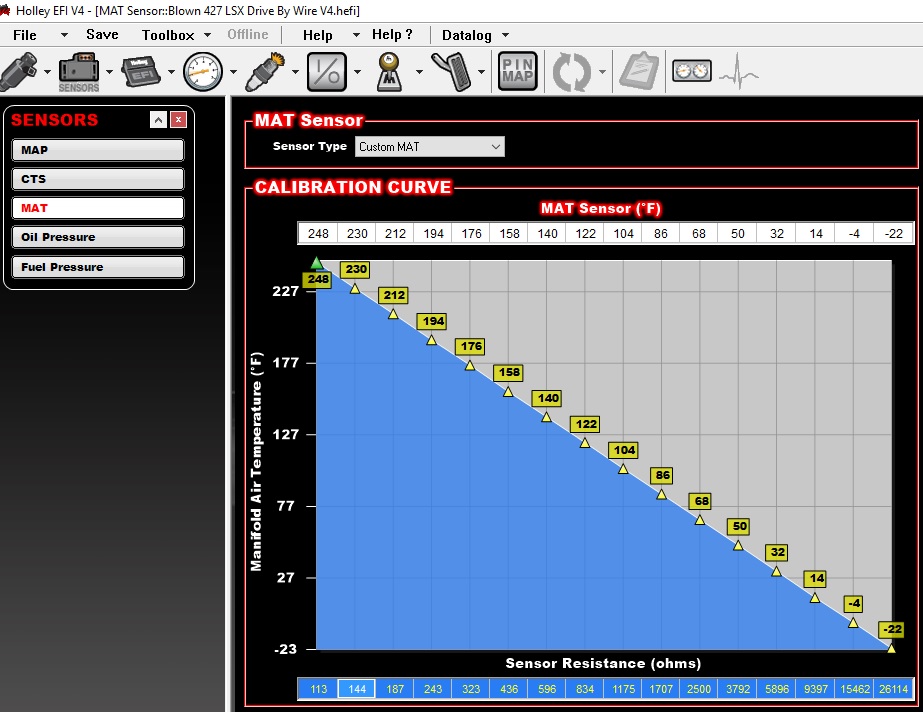923x712 pixels.
Task: Open the dropdown arrow beside Sensors icon
Action: click(x=110, y=72)
